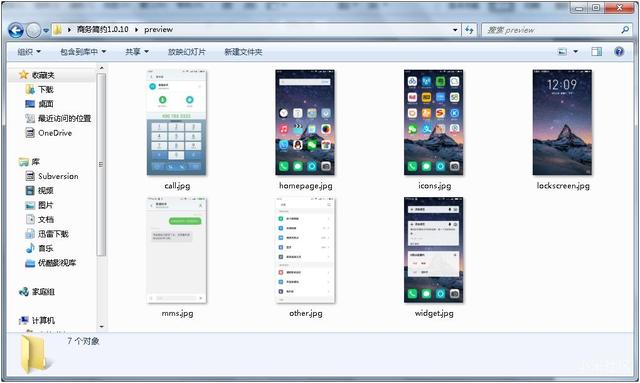Expand the address bar history dropdown arrow

tap(455, 30)
